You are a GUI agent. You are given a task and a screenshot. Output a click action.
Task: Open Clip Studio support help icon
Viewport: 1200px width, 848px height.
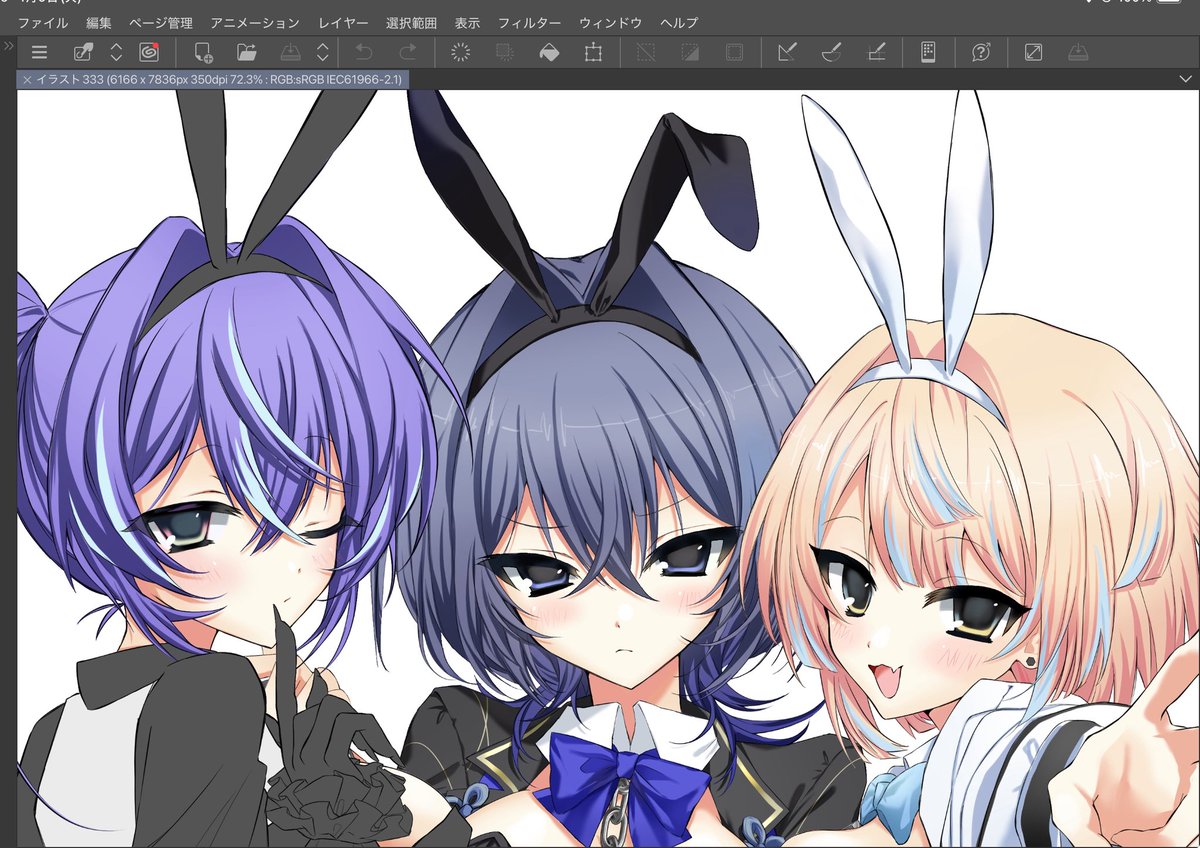981,53
